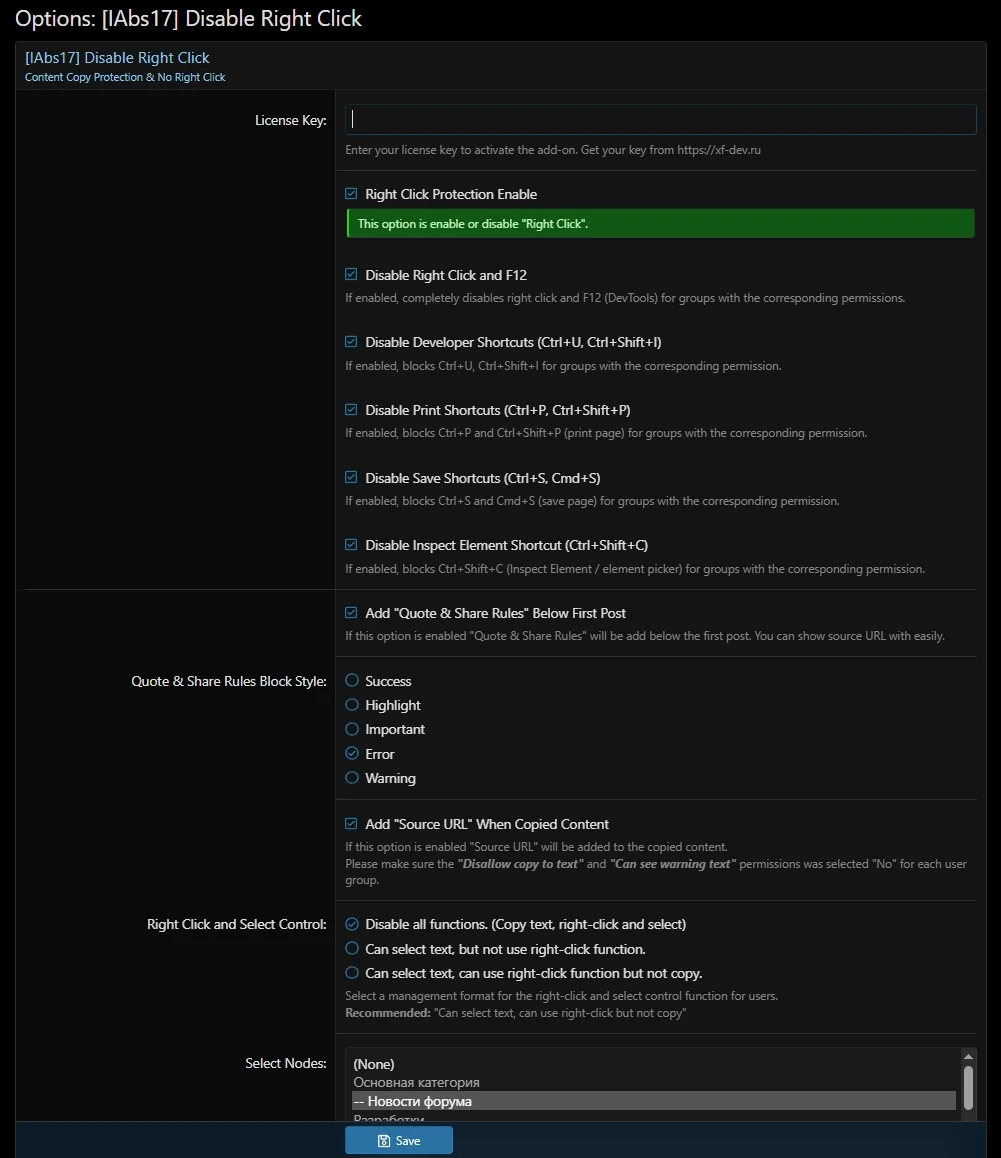Image resolution: width=1001 pixels, height=1158 pixels.
Task: Toggle Add Quote & Share Rules checkbox
Action: tap(352, 612)
